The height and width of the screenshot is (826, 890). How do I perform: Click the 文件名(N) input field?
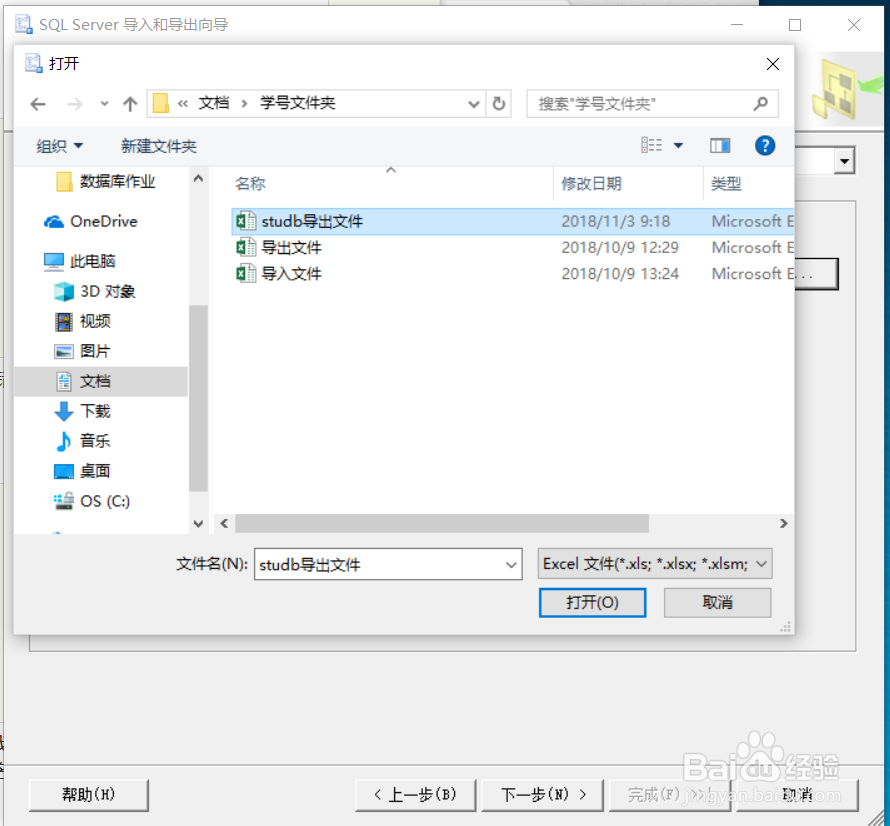(379, 564)
